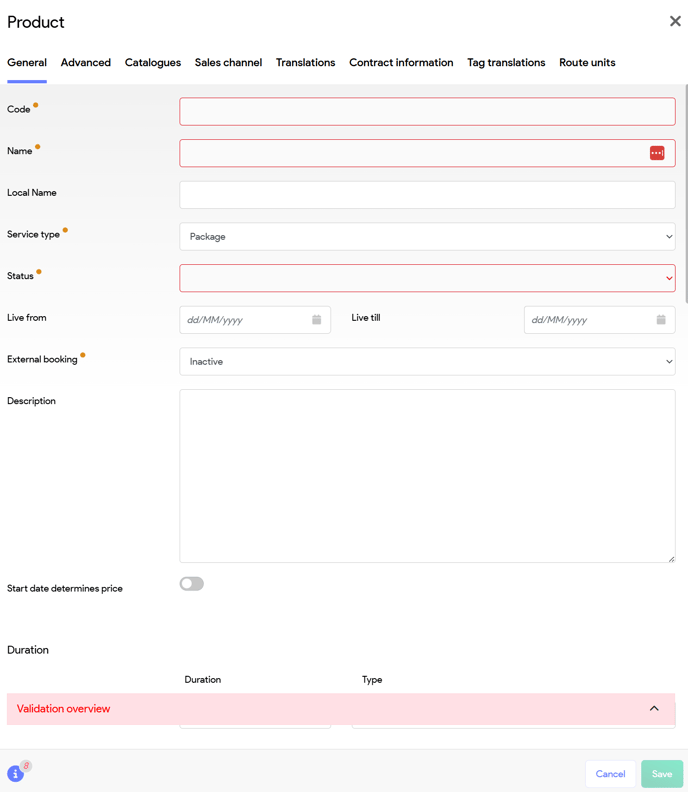The width and height of the screenshot is (688, 792).
Task: Select the Translations tab
Action: [x=305, y=63]
